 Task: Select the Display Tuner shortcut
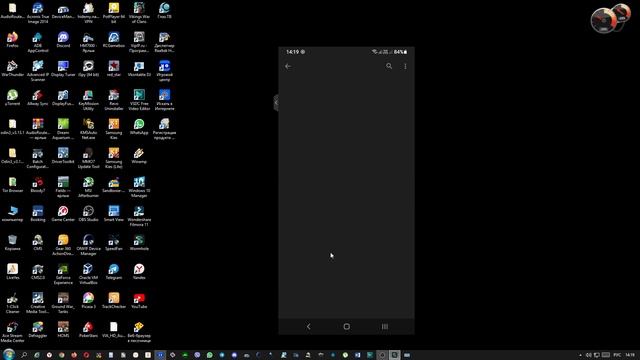click(x=63, y=69)
